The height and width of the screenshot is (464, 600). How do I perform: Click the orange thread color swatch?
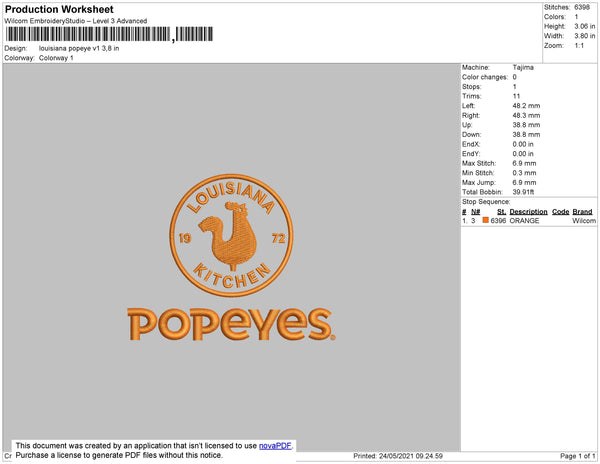[486, 220]
